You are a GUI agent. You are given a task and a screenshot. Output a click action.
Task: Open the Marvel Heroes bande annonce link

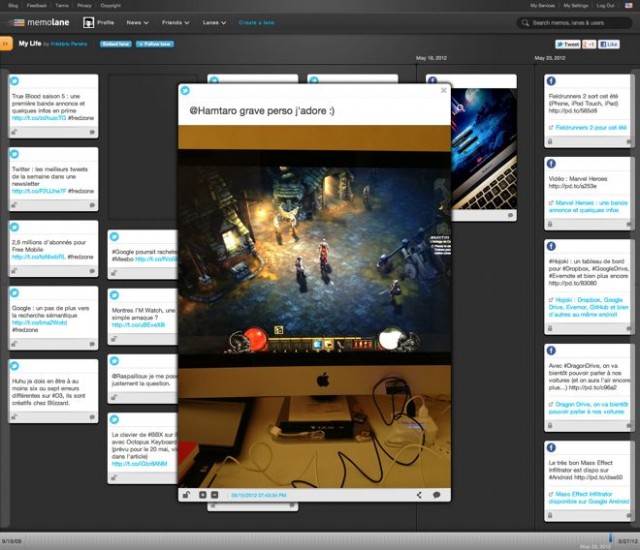coord(588,206)
